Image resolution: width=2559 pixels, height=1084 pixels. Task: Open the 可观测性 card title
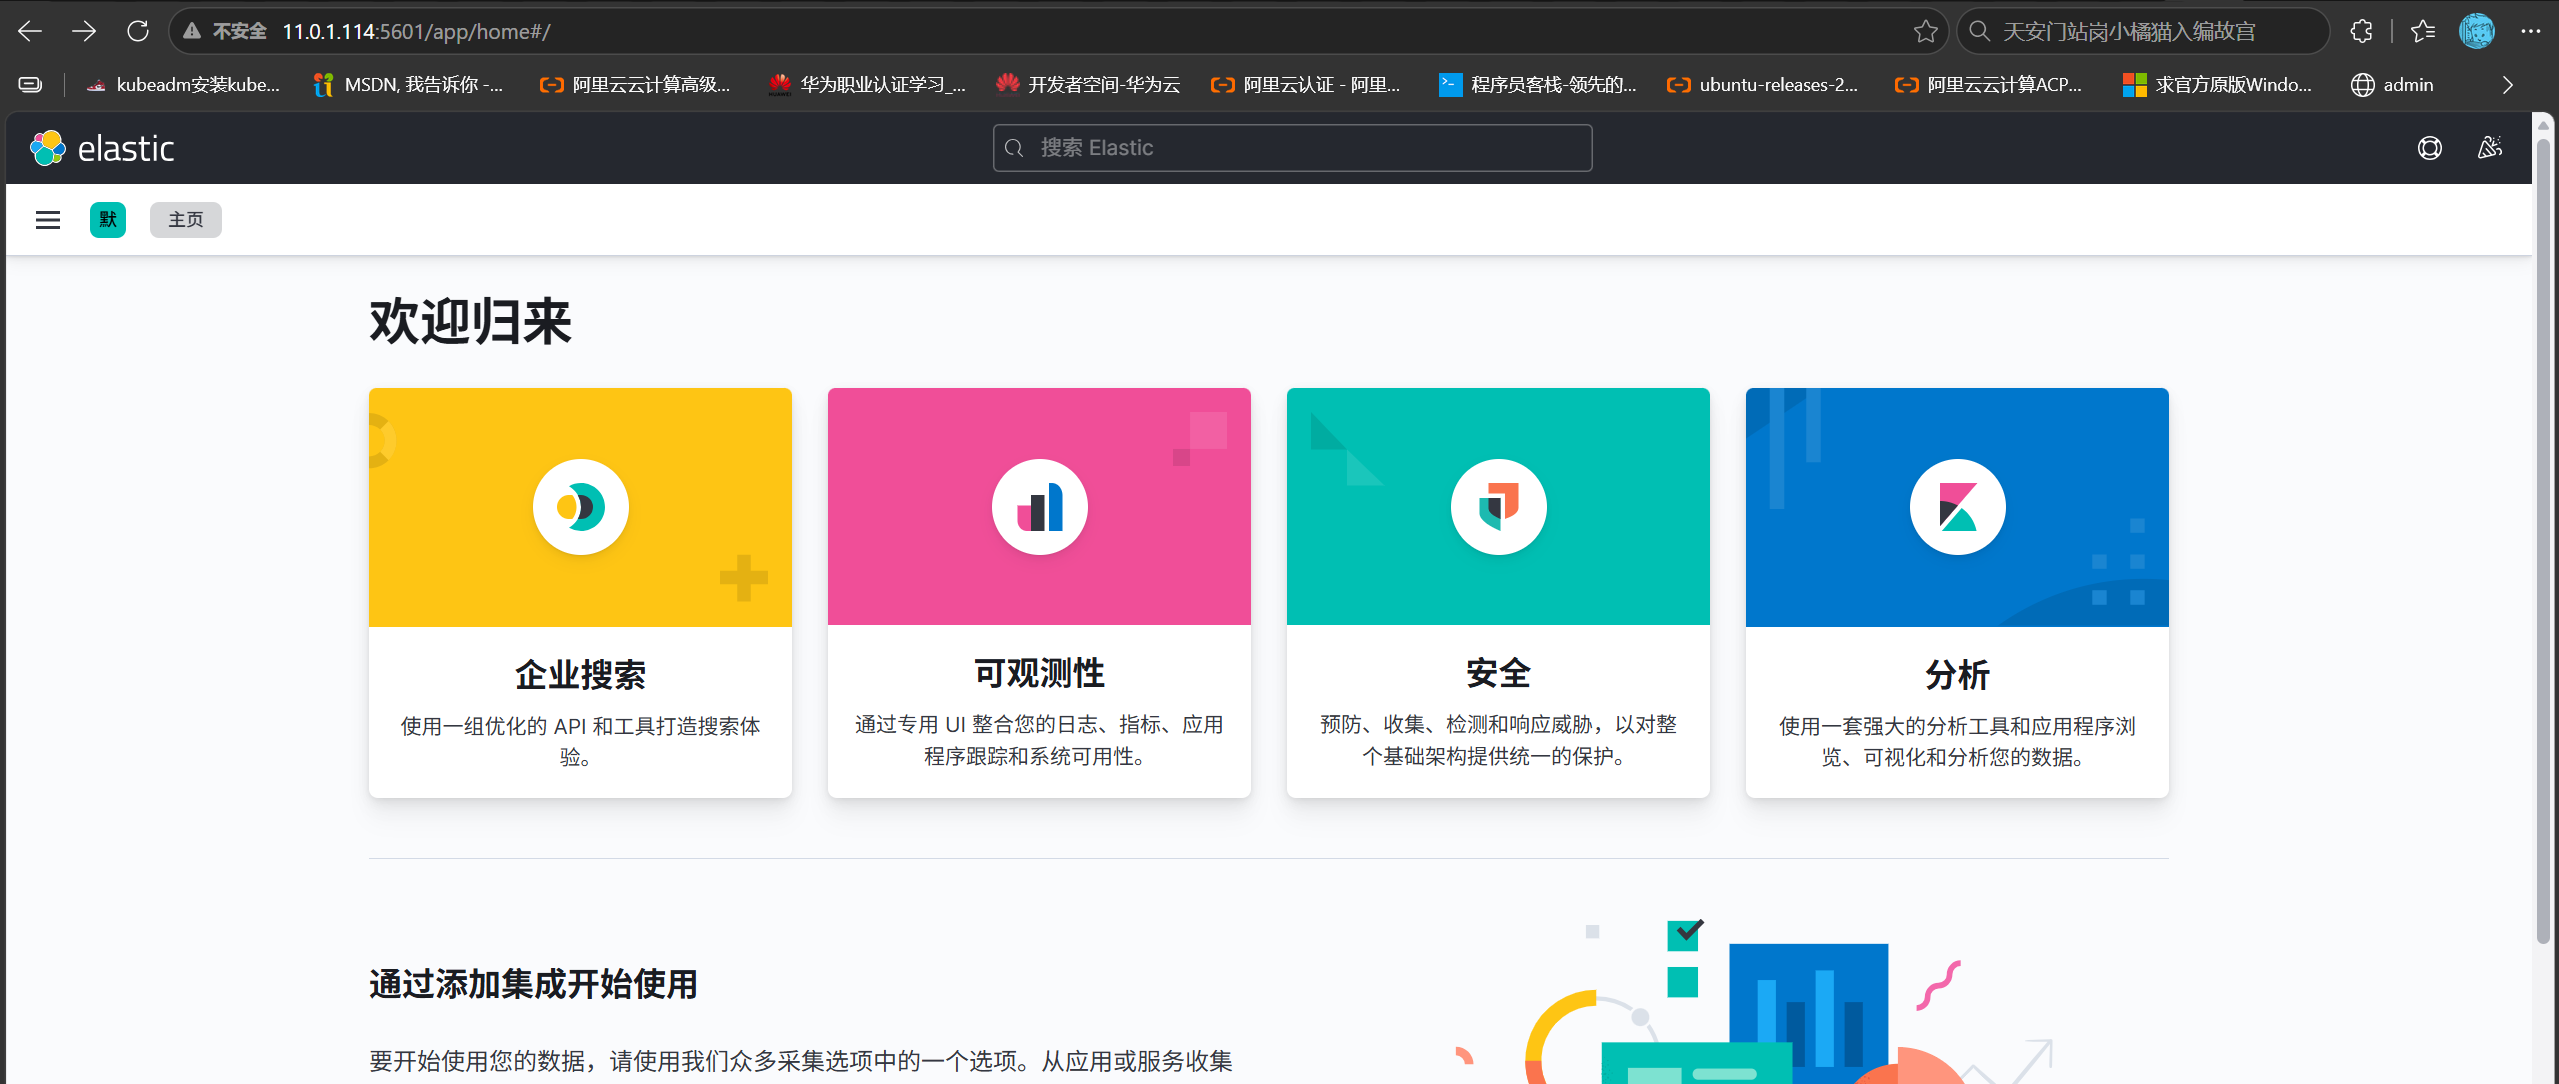click(x=1039, y=673)
